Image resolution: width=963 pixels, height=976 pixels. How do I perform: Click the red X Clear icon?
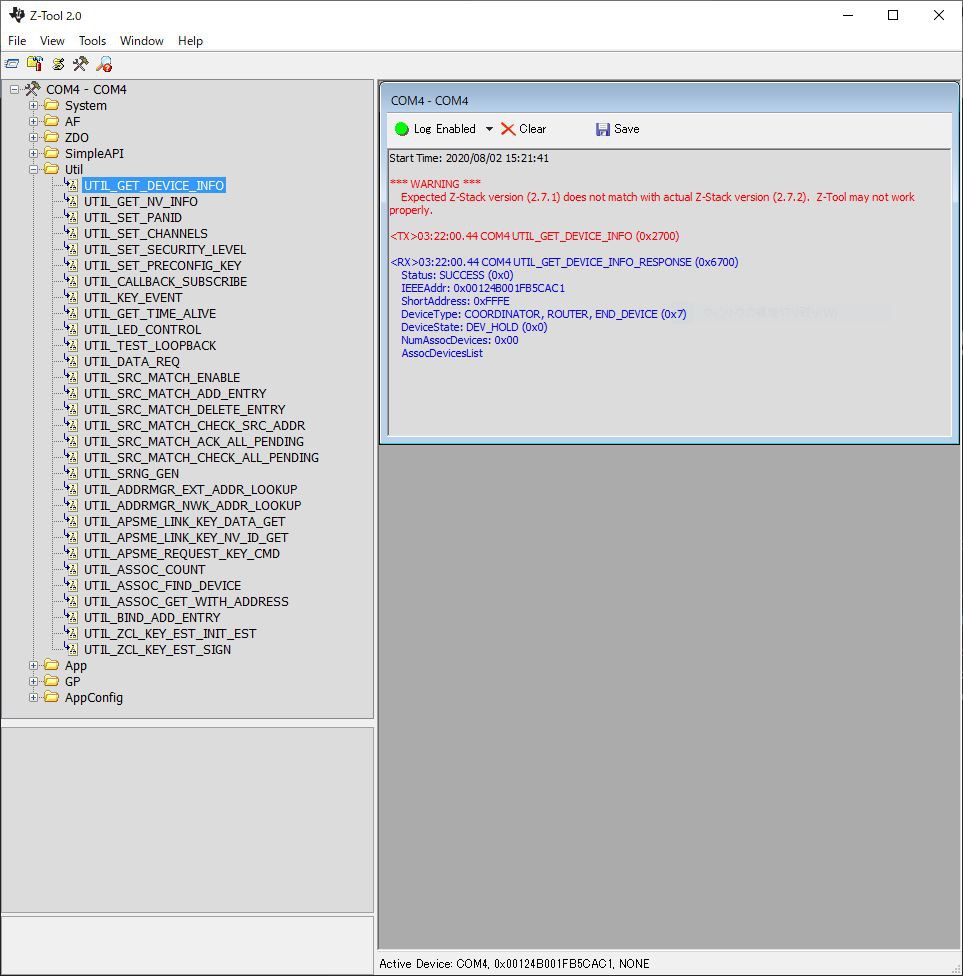coord(508,129)
